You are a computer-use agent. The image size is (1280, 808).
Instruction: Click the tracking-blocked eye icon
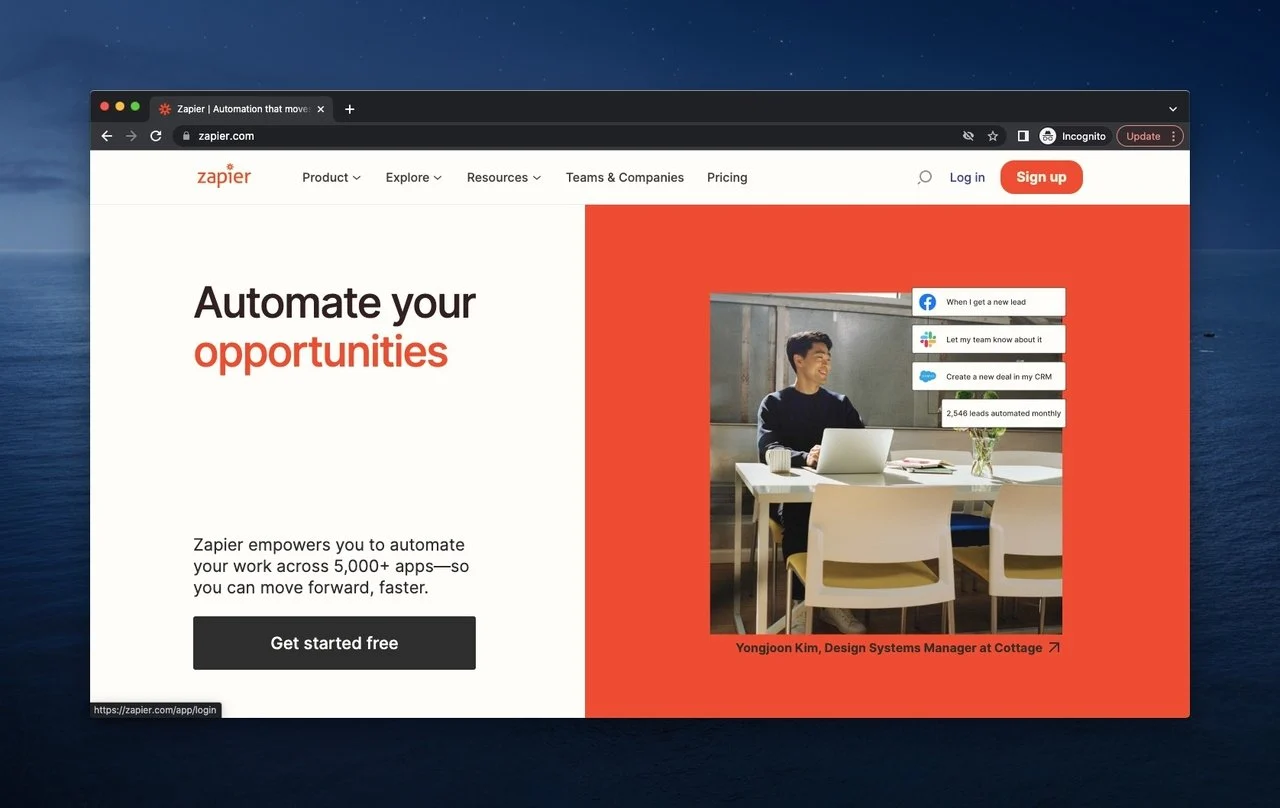968,136
